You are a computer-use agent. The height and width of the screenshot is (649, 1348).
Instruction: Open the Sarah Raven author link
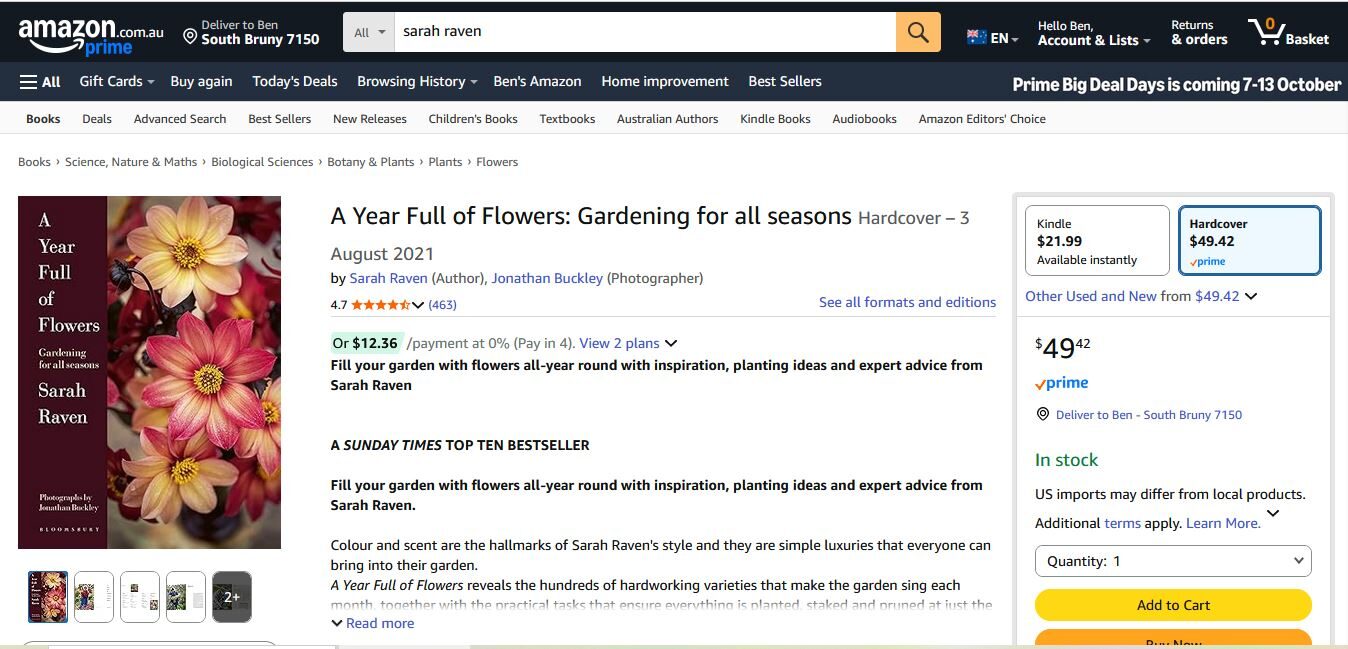388,278
